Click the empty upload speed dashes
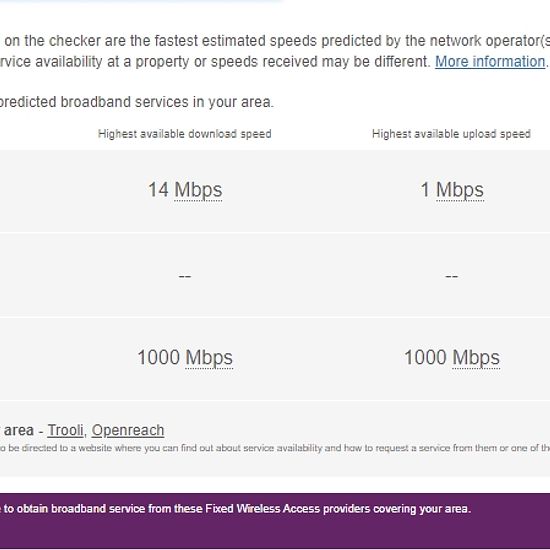The image size is (550, 550). (x=451, y=276)
